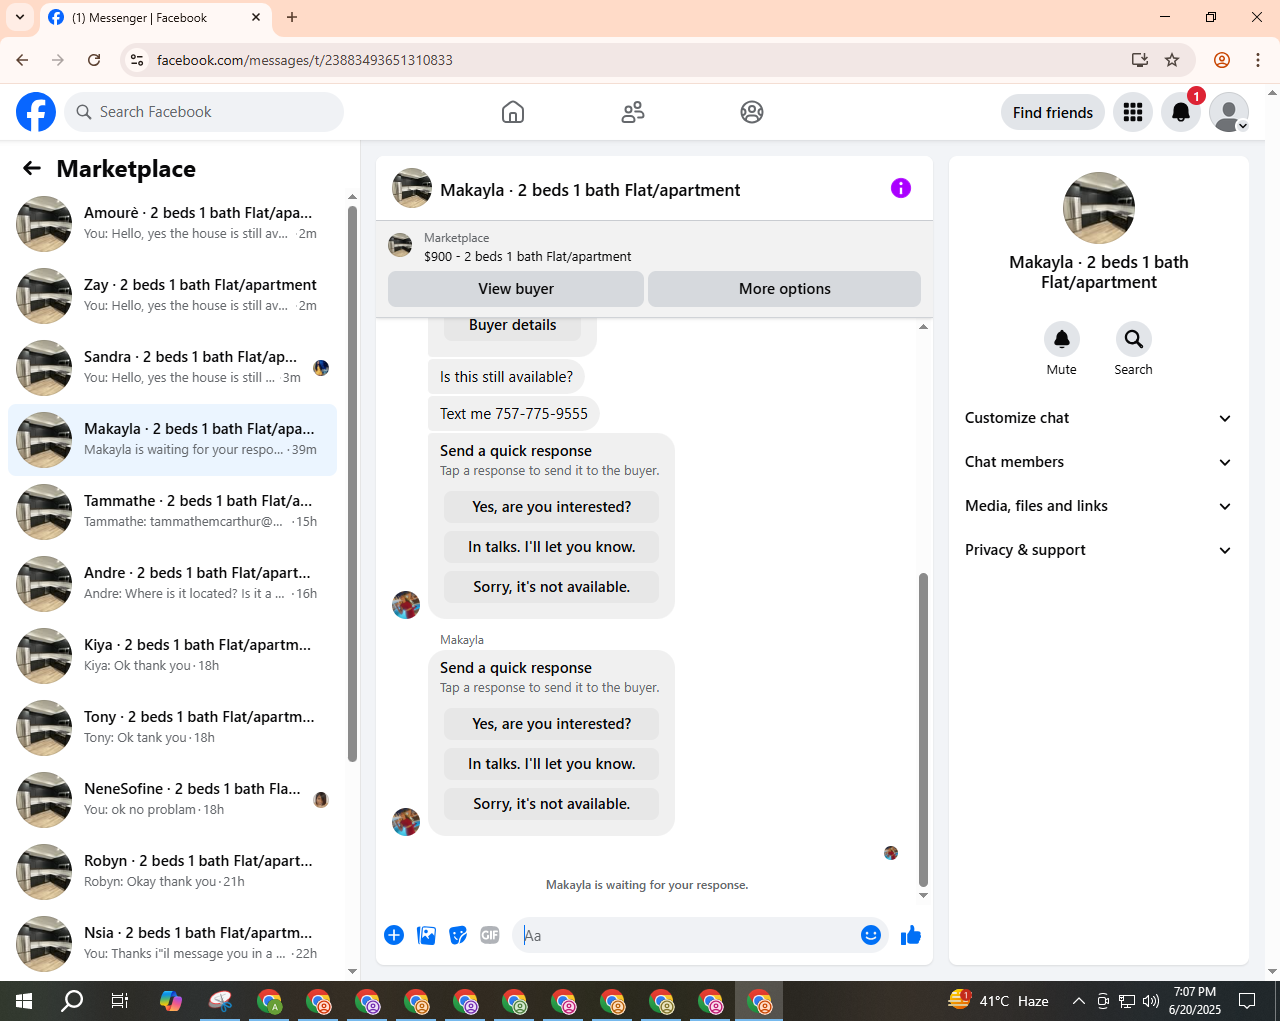Open Task View on taskbar
This screenshot has width=1280, height=1021.
pos(120,1001)
